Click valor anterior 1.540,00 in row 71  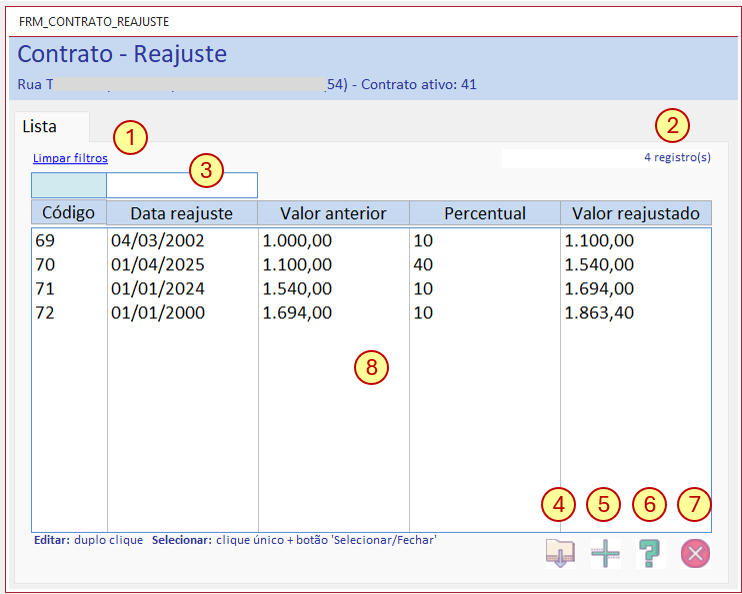click(297, 289)
